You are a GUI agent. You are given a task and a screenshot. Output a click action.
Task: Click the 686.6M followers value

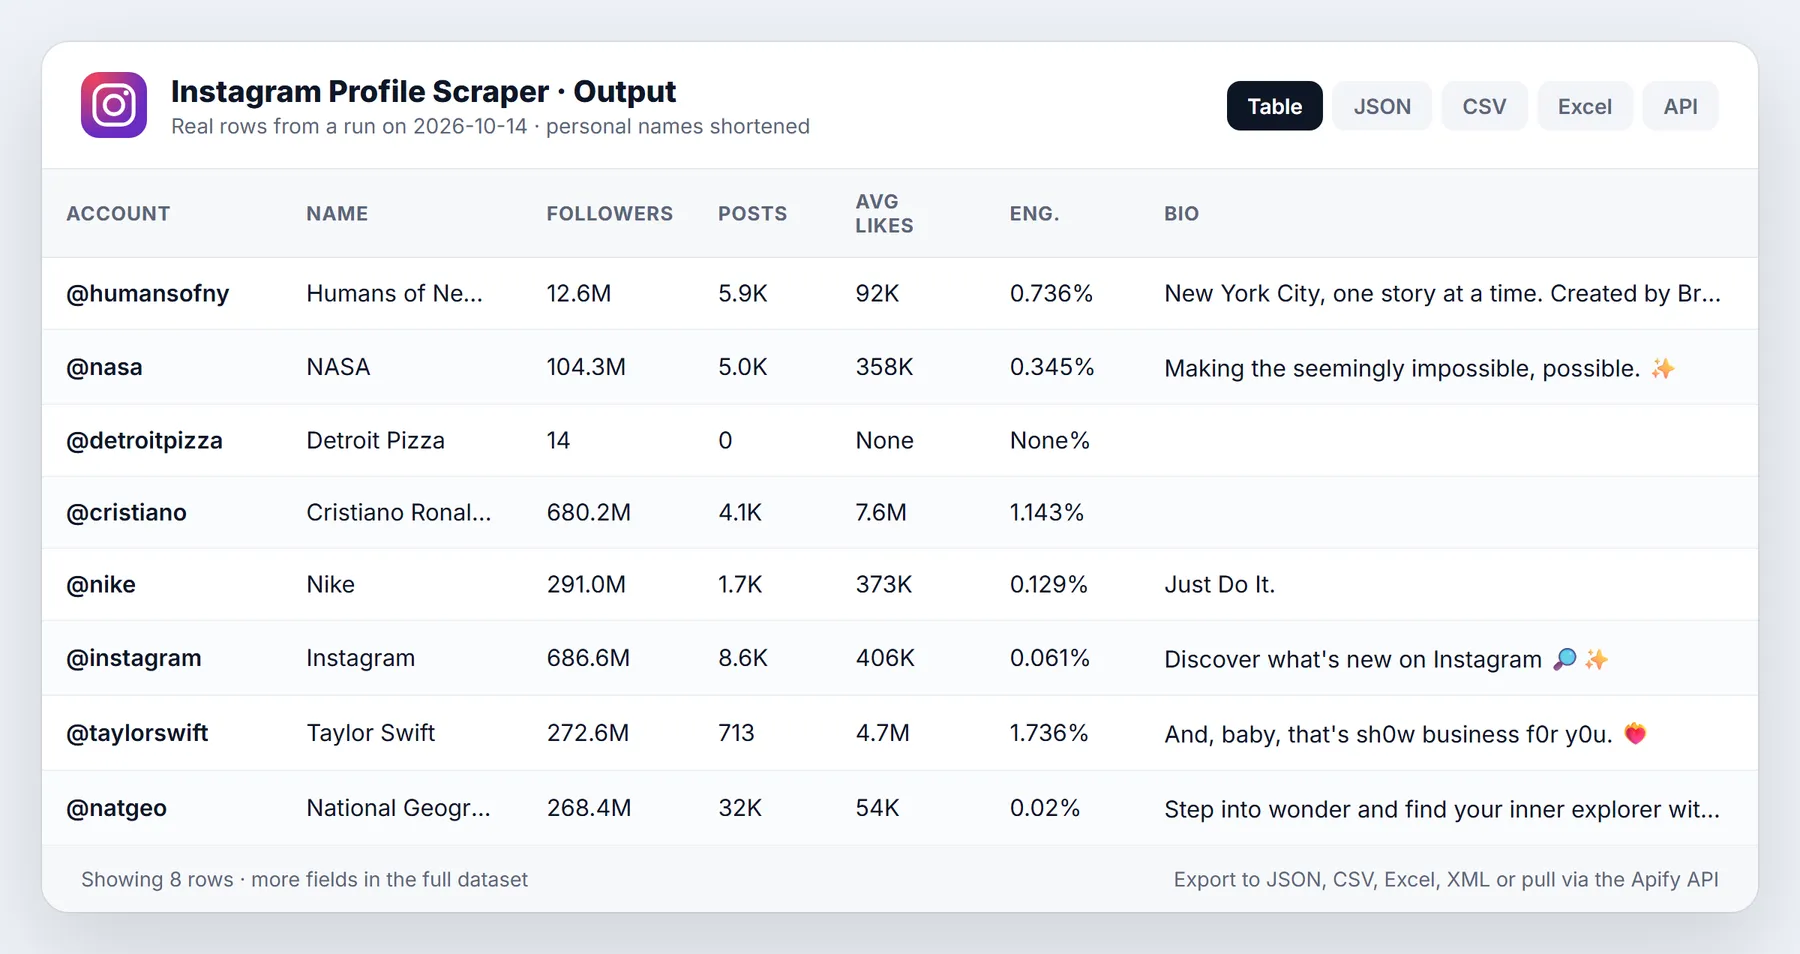(x=588, y=659)
